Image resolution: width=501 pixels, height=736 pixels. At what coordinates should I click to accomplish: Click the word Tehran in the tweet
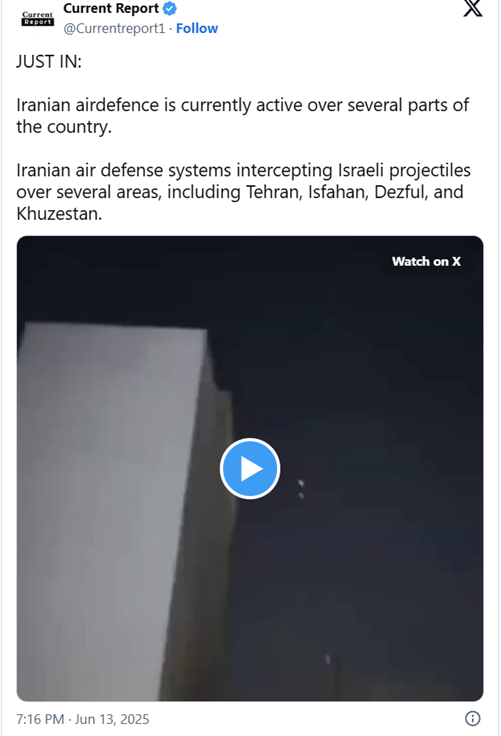tap(274, 192)
